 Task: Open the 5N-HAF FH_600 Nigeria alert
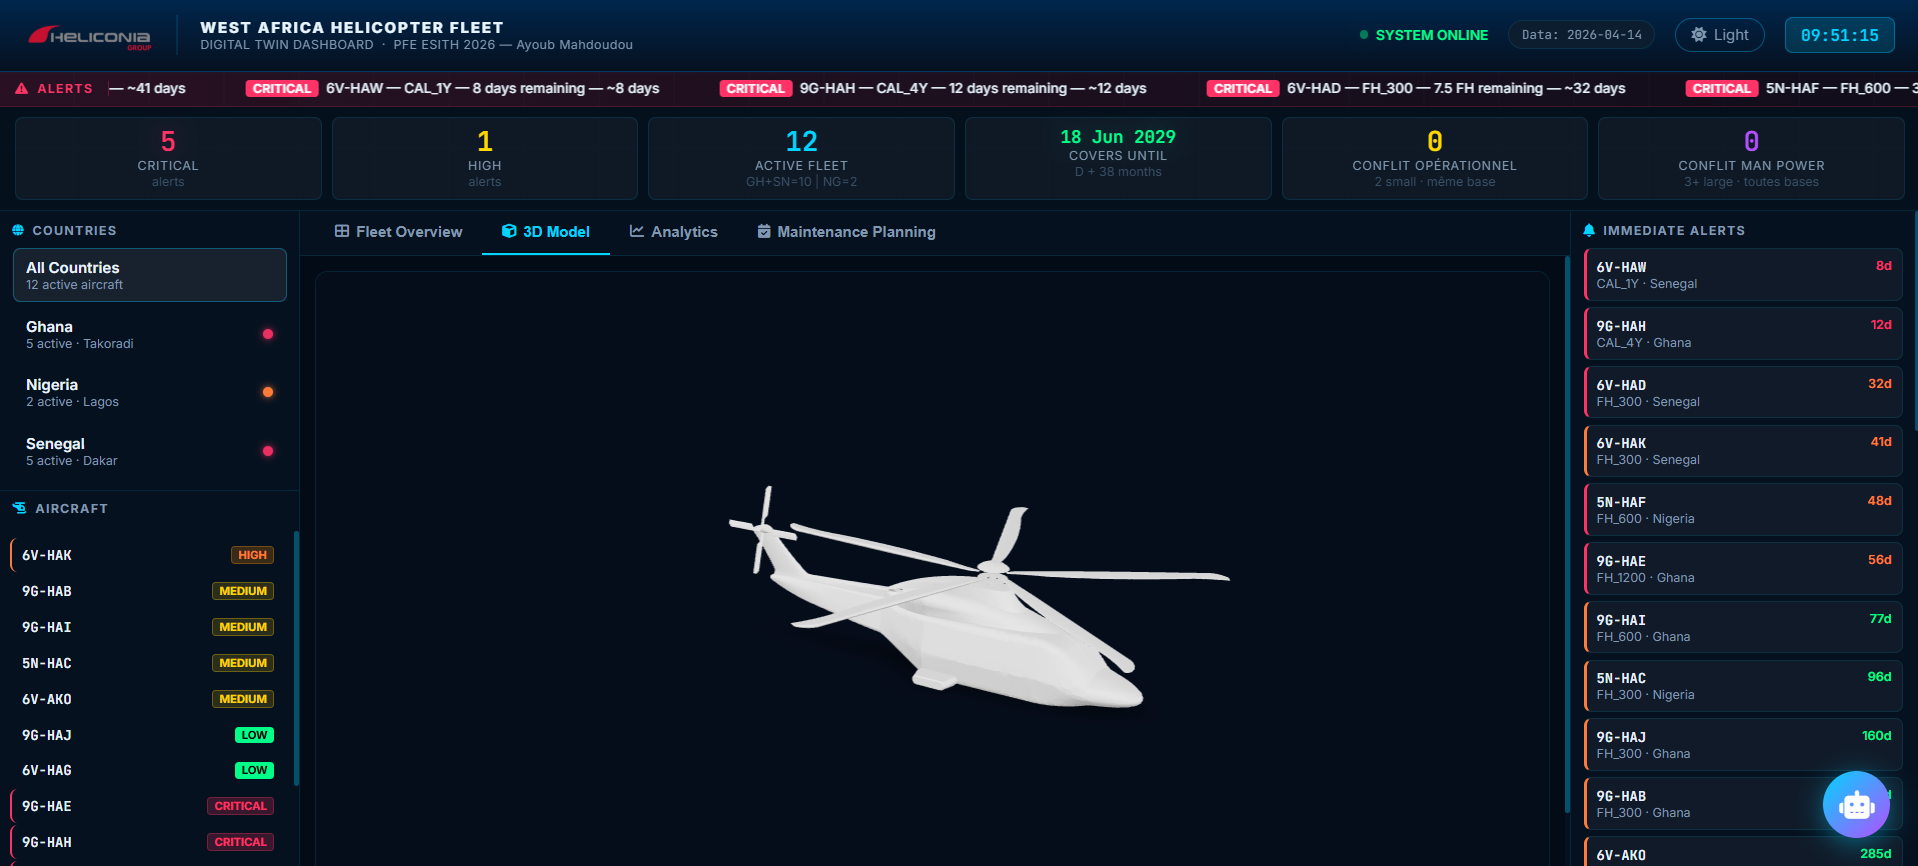[1743, 510]
